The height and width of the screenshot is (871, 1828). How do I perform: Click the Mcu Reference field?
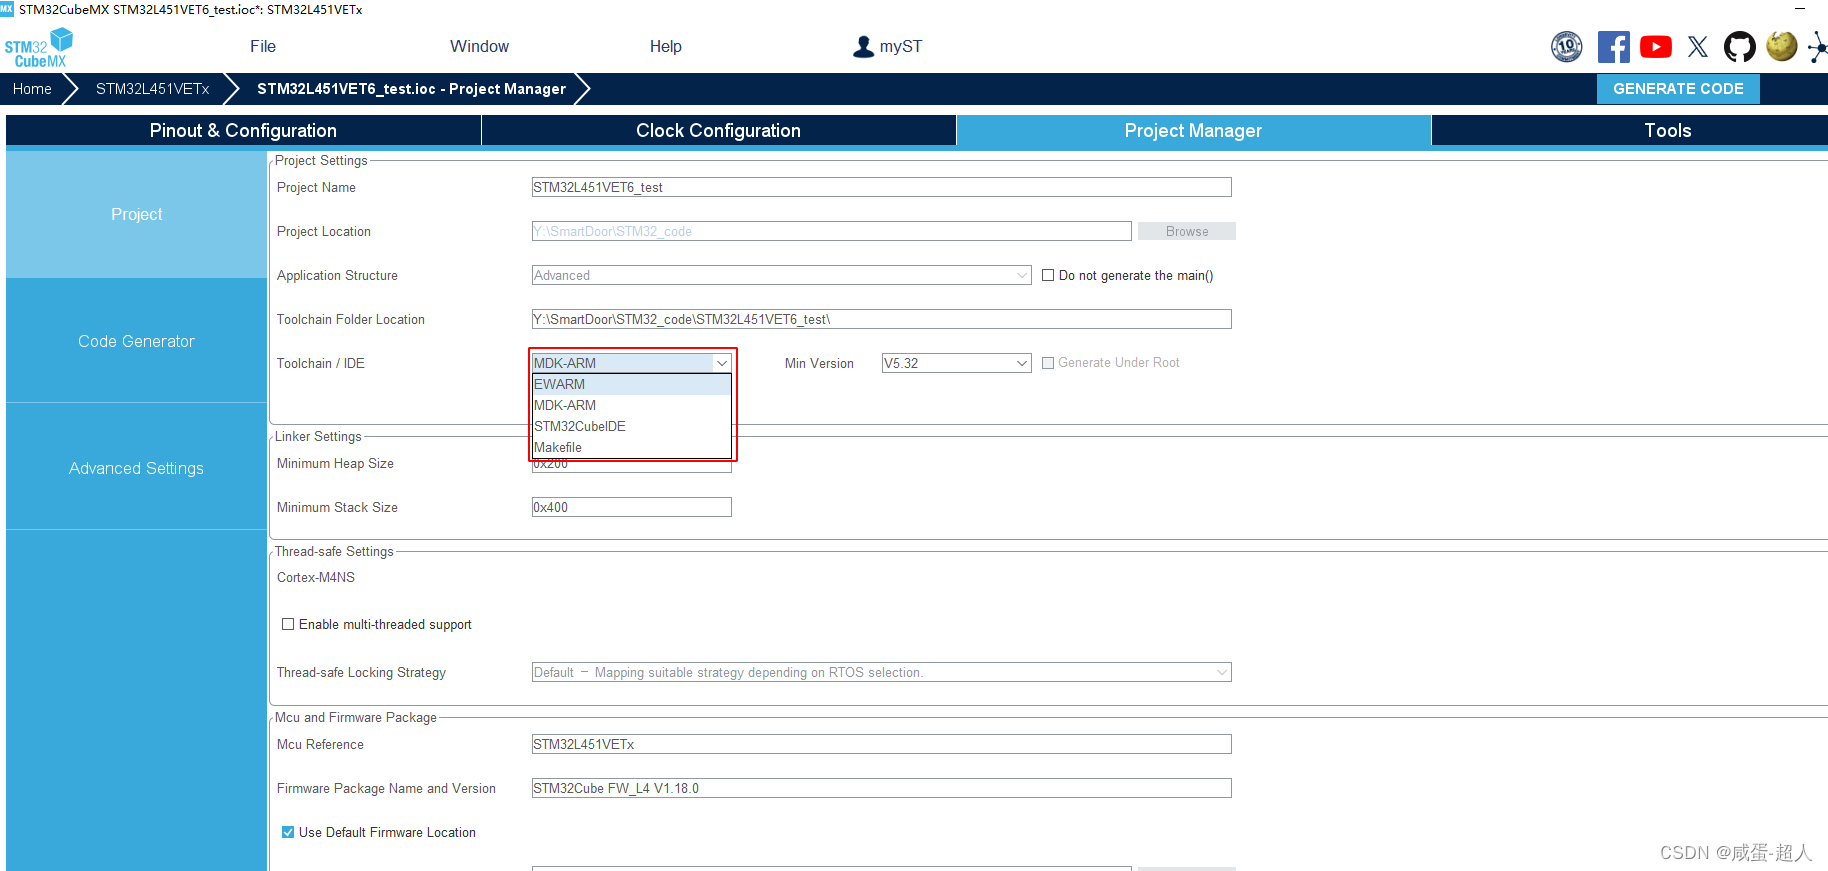point(881,744)
